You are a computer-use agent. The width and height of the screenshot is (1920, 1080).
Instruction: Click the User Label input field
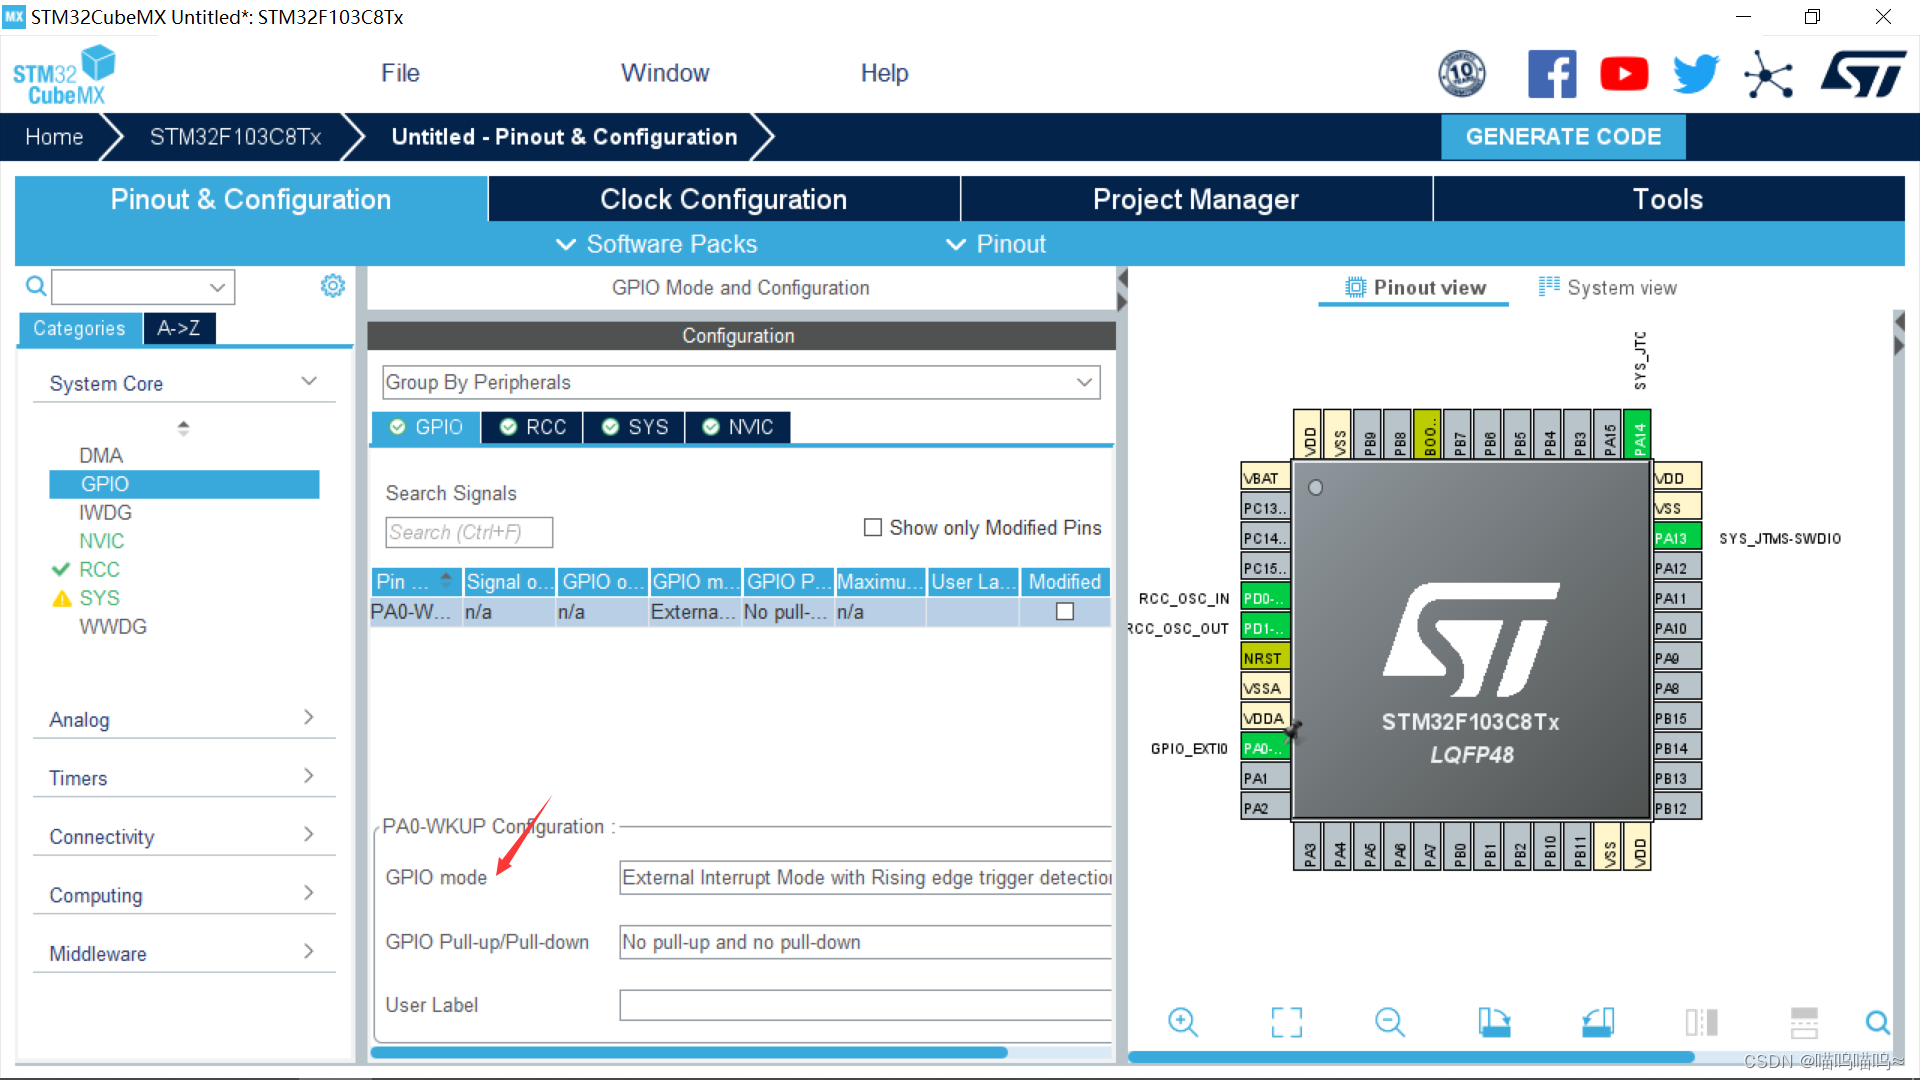[864, 1005]
